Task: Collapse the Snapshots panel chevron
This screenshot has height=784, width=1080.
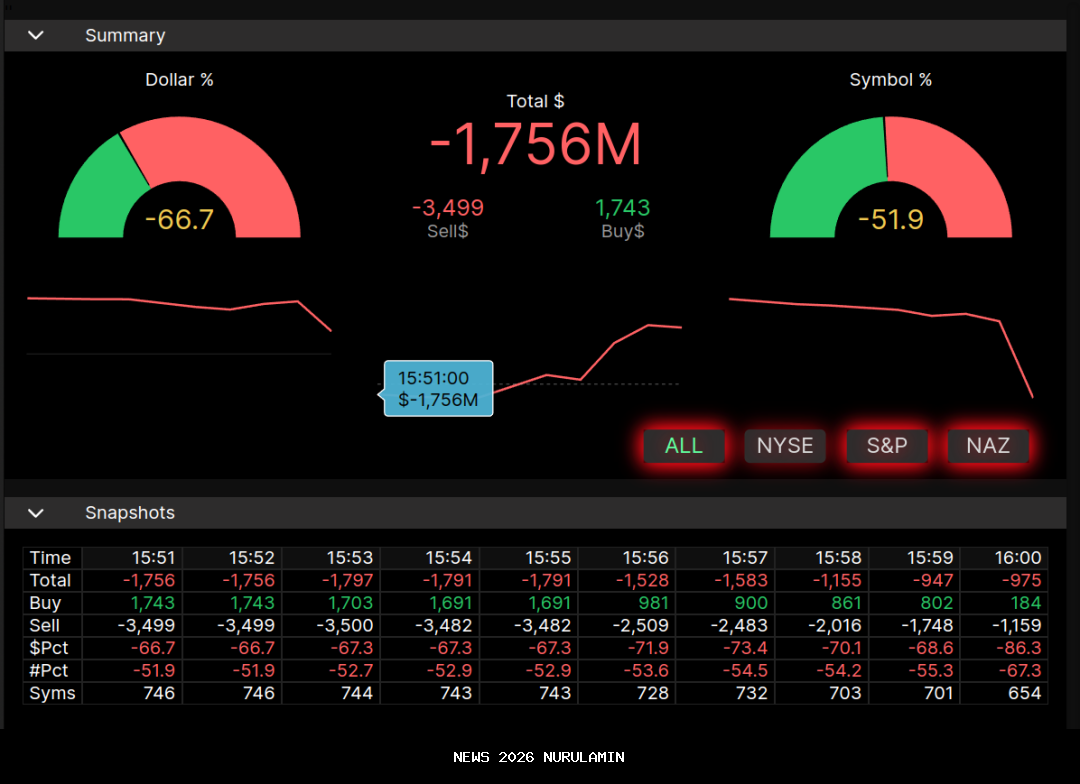Action: (x=36, y=513)
